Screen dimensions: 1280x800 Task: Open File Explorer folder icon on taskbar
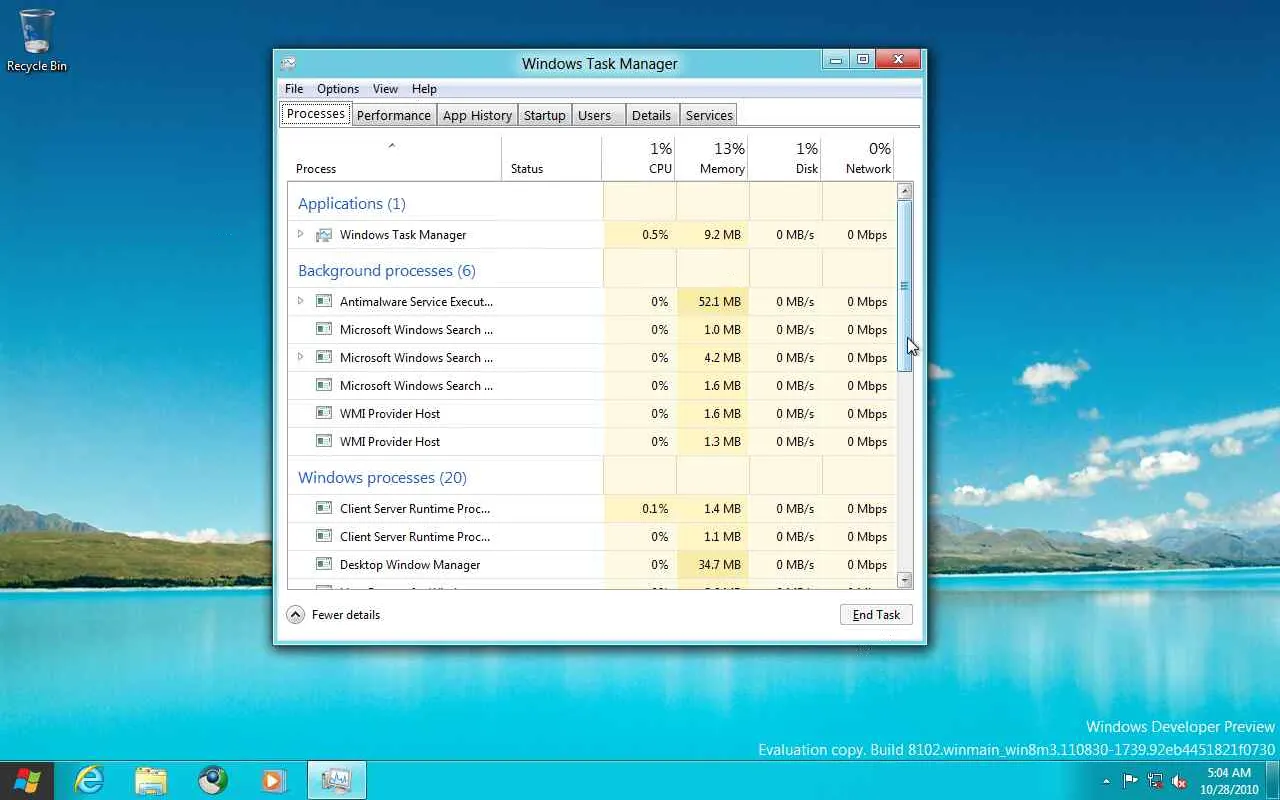tap(151, 780)
